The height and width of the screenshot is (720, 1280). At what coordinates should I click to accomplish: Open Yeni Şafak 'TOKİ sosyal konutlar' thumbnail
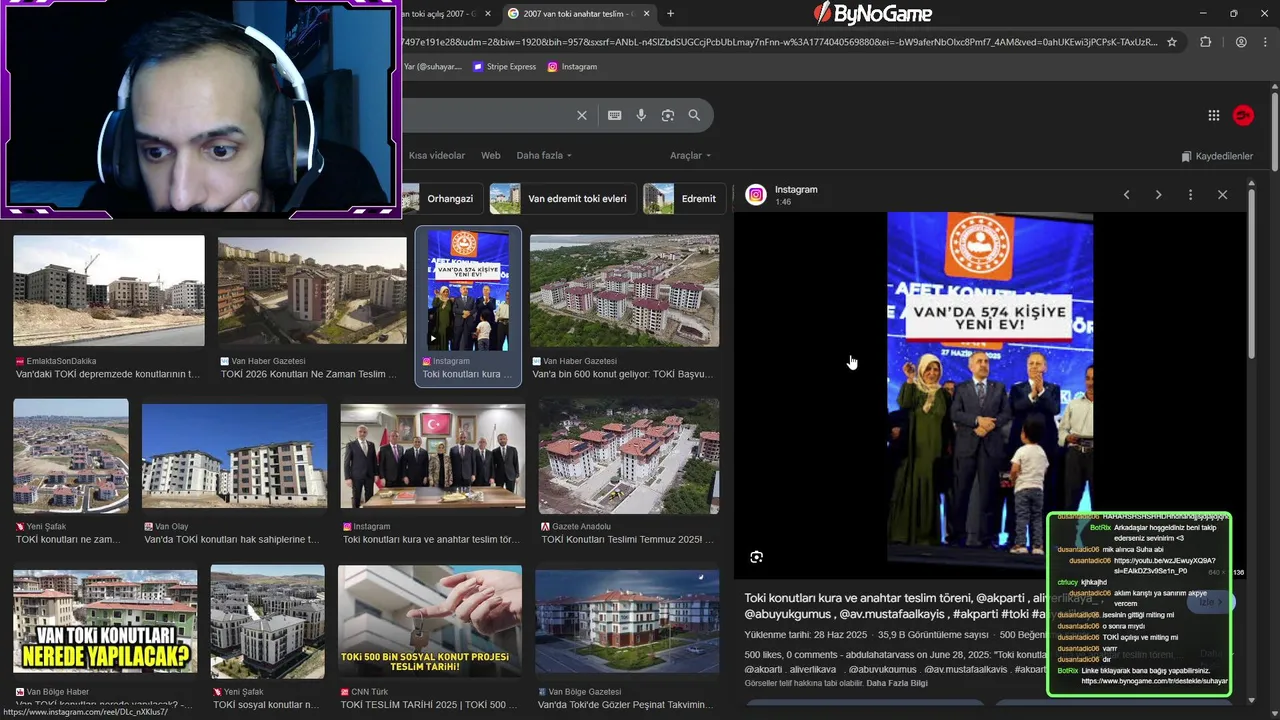(x=268, y=622)
